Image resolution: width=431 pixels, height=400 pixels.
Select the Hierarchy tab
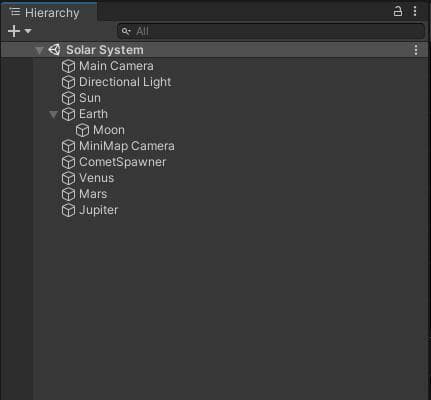point(49,13)
